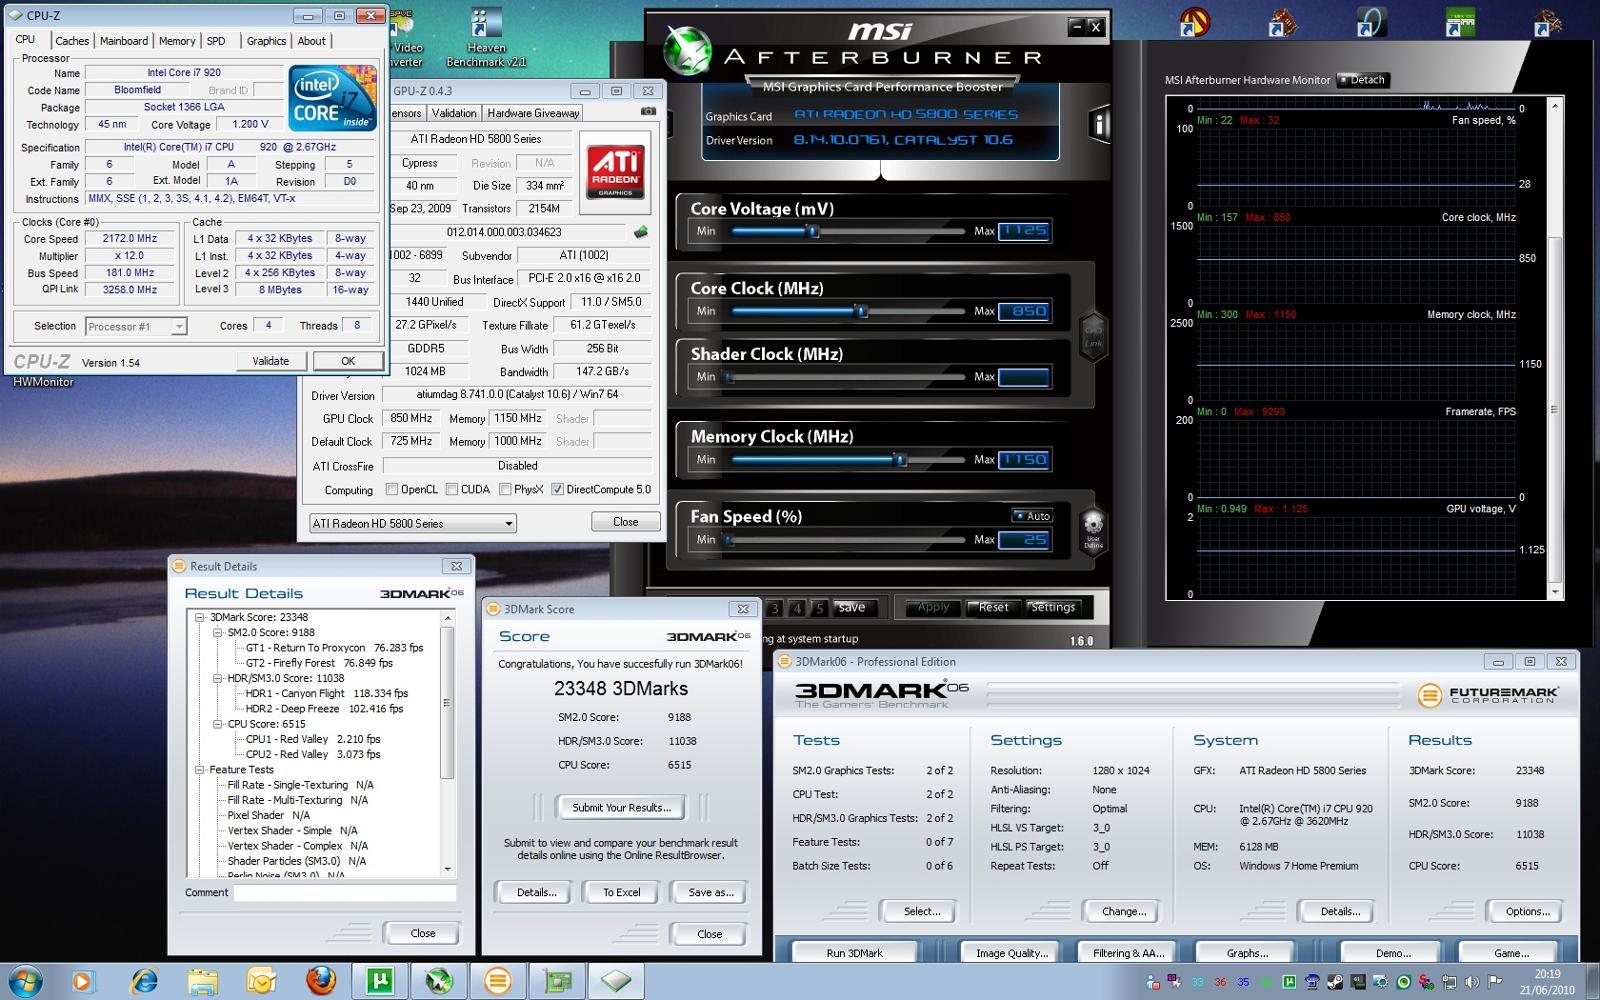Open the green pitch game desktop shortcut
The height and width of the screenshot is (1000, 1600).
(x=1460, y=23)
